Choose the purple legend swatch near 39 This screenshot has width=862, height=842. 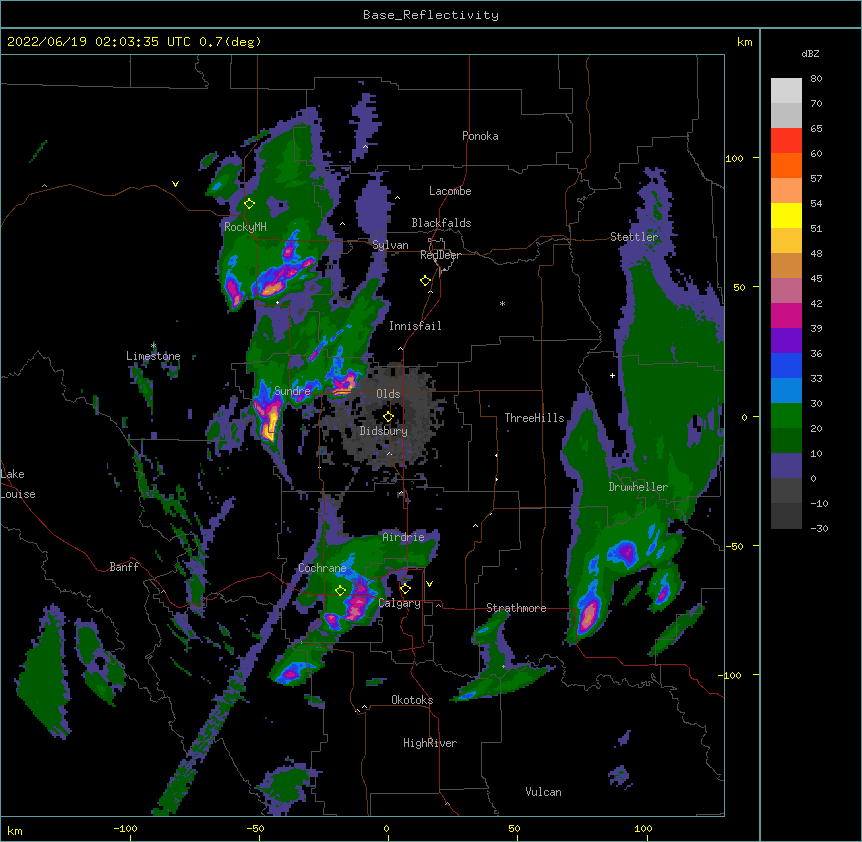[786, 340]
